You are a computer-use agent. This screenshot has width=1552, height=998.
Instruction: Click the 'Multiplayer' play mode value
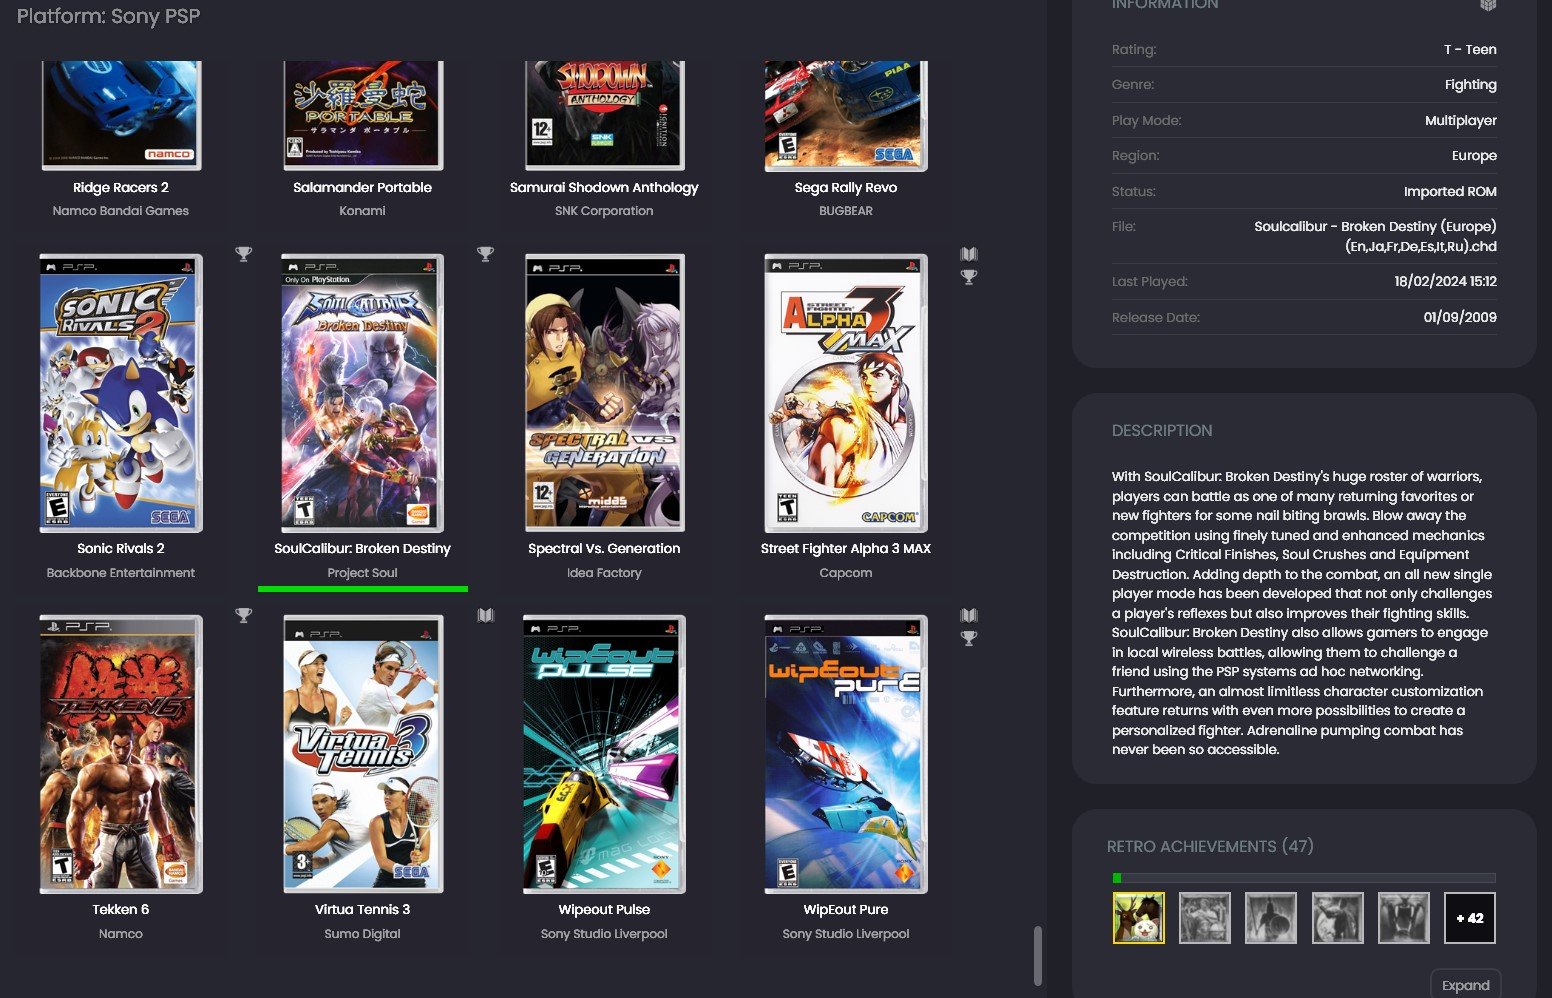(1461, 121)
